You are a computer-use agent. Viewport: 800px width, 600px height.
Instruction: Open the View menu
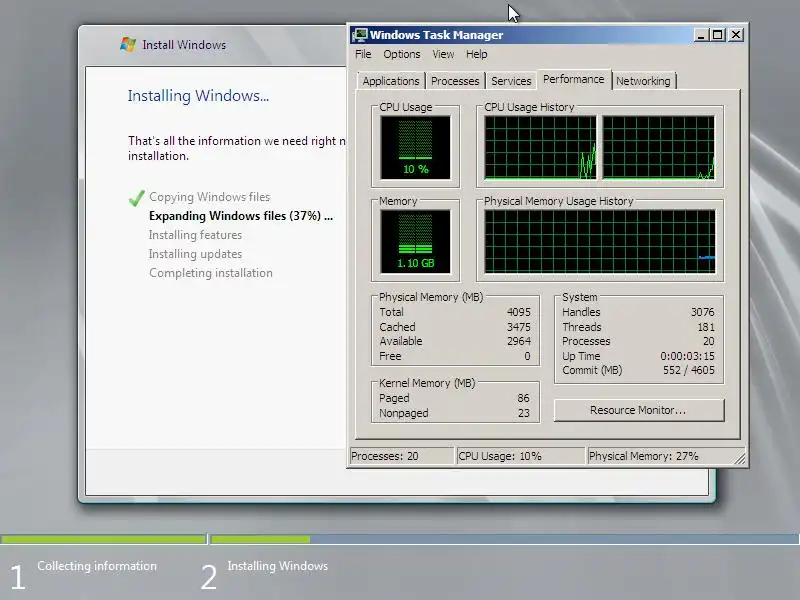[x=443, y=54]
